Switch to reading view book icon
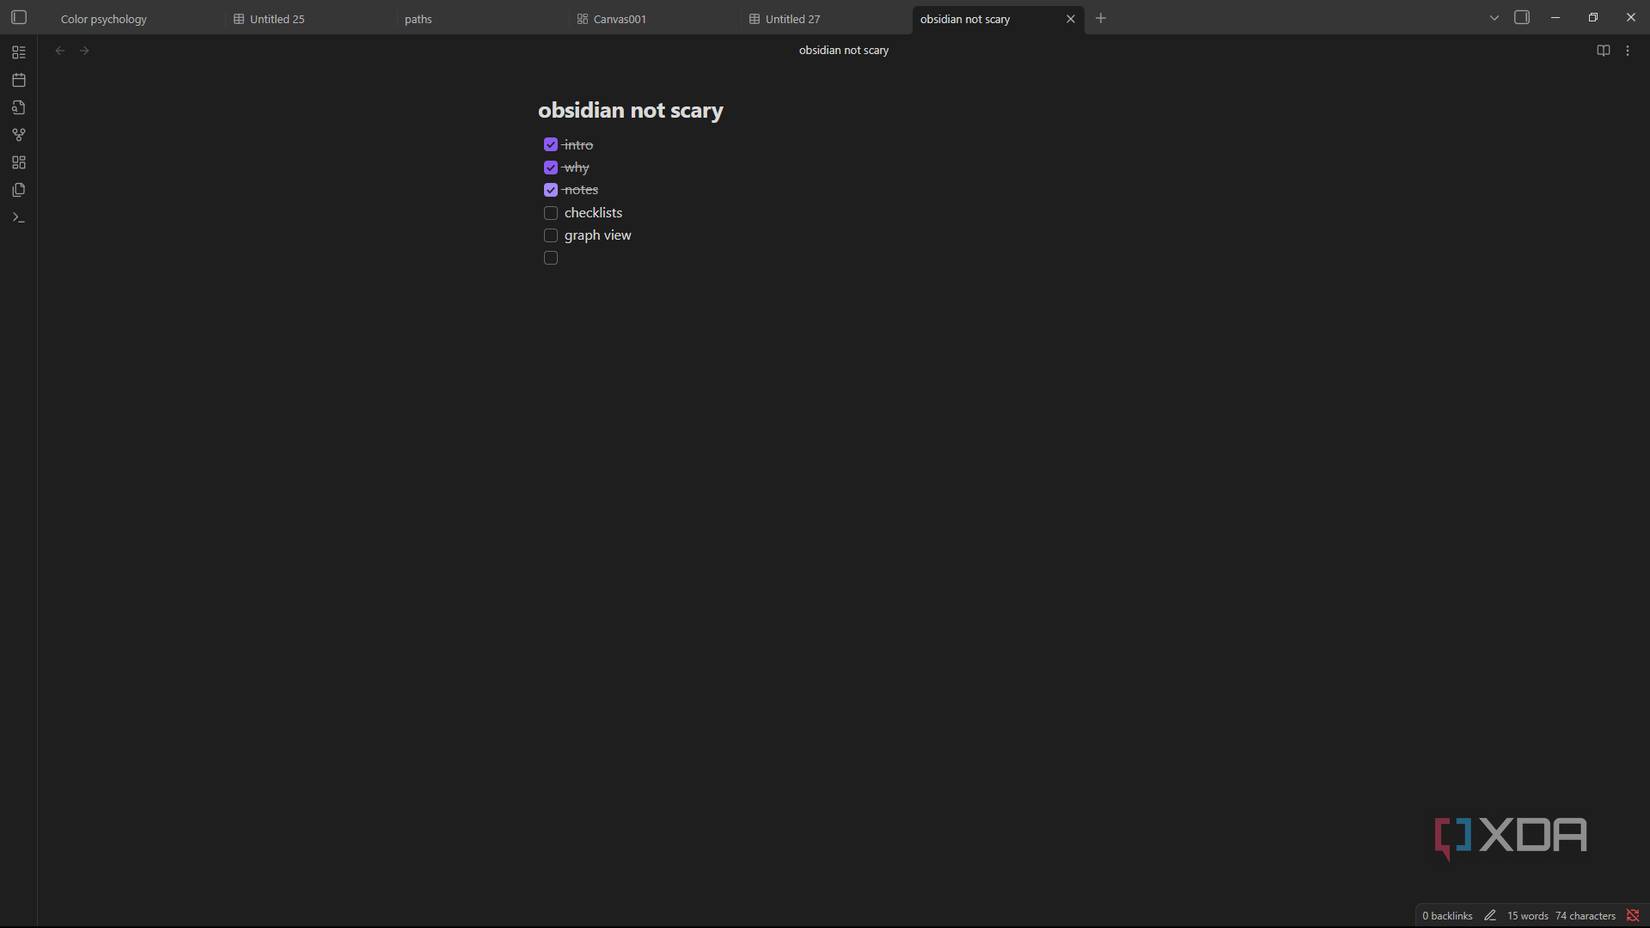Image resolution: width=1650 pixels, height=928 pixels. (1603, 50)
